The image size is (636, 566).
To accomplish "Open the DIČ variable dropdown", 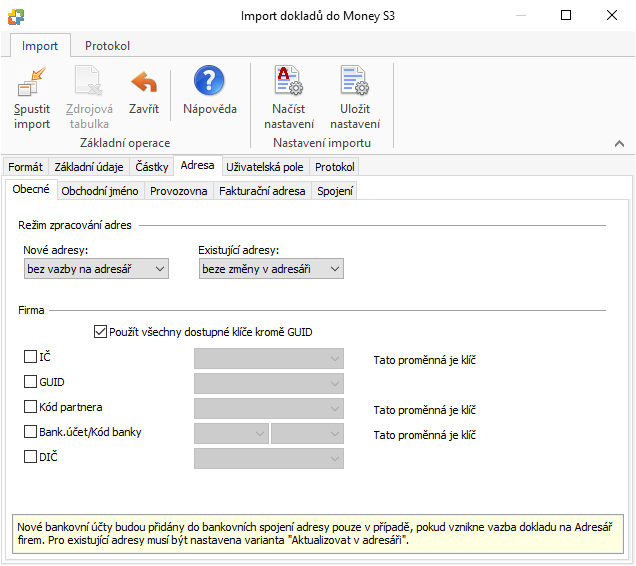I will (x=269, y=458).
